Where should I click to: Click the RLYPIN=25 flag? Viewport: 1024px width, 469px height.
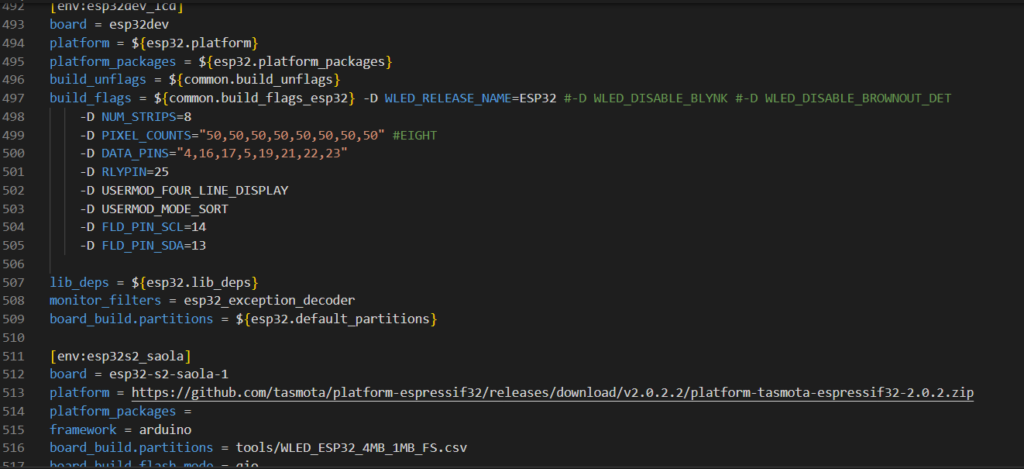(135, 172)
